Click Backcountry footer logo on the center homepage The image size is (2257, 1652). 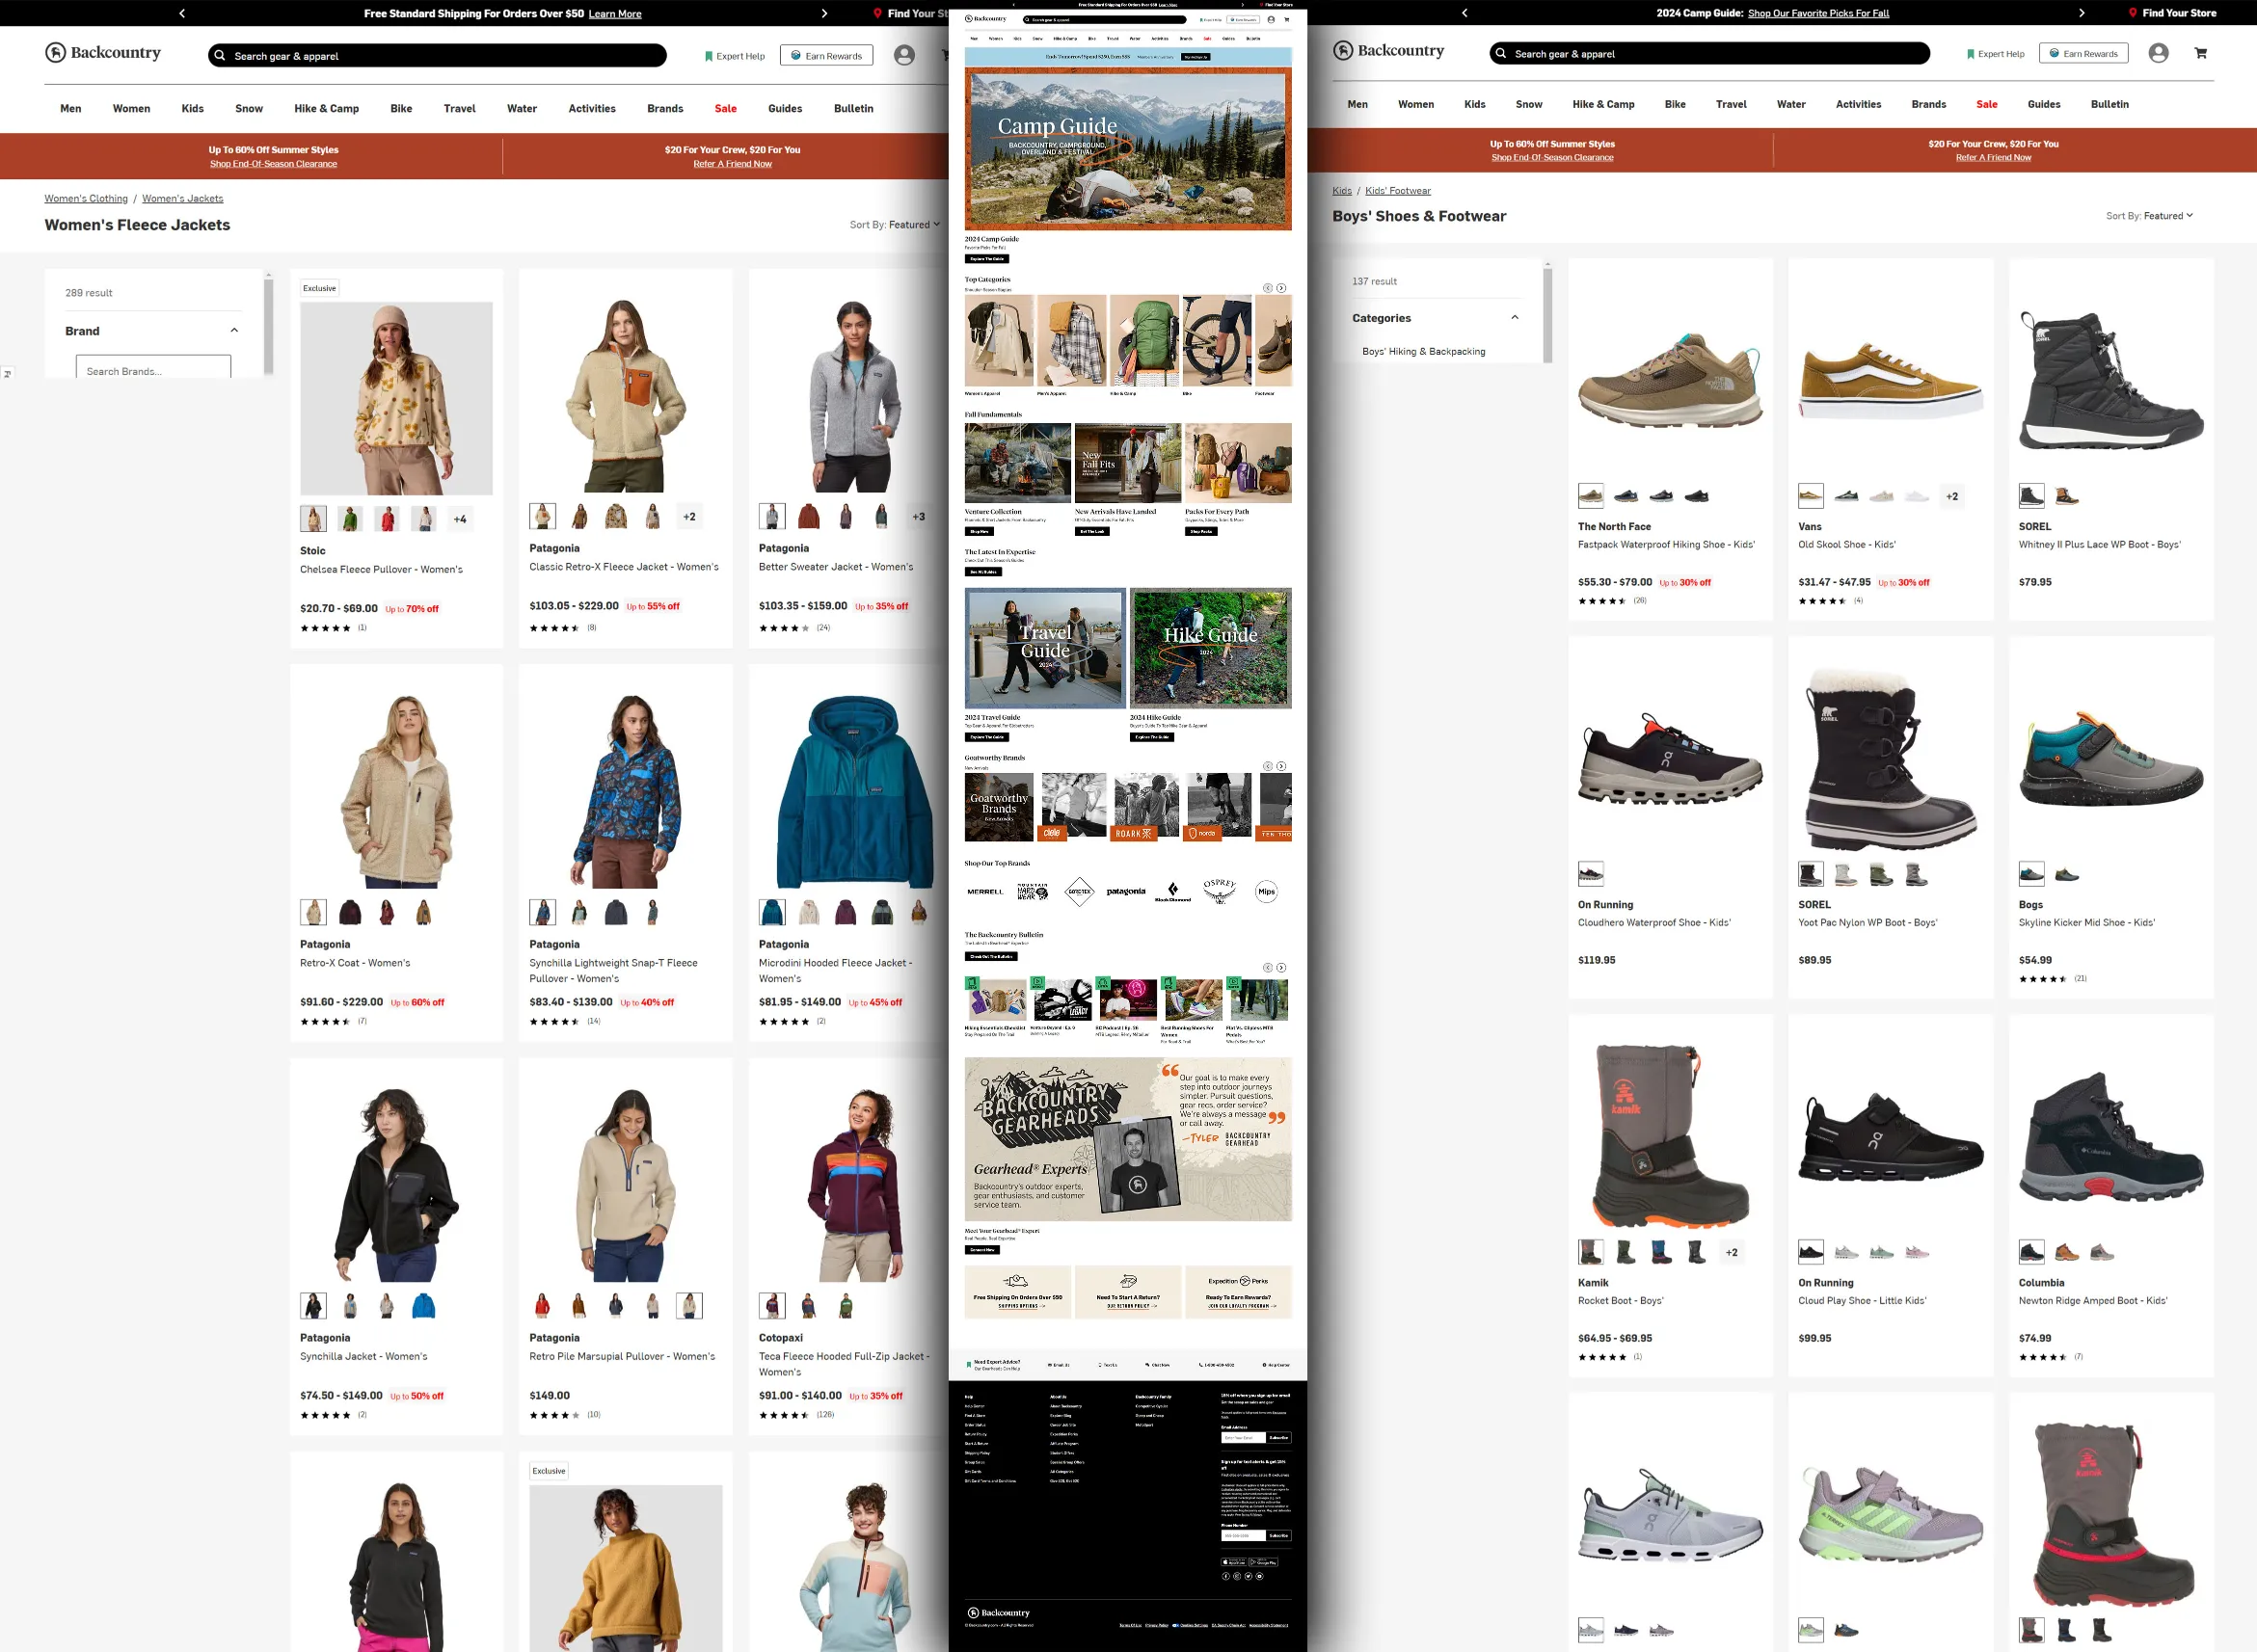coord(999,1612)
